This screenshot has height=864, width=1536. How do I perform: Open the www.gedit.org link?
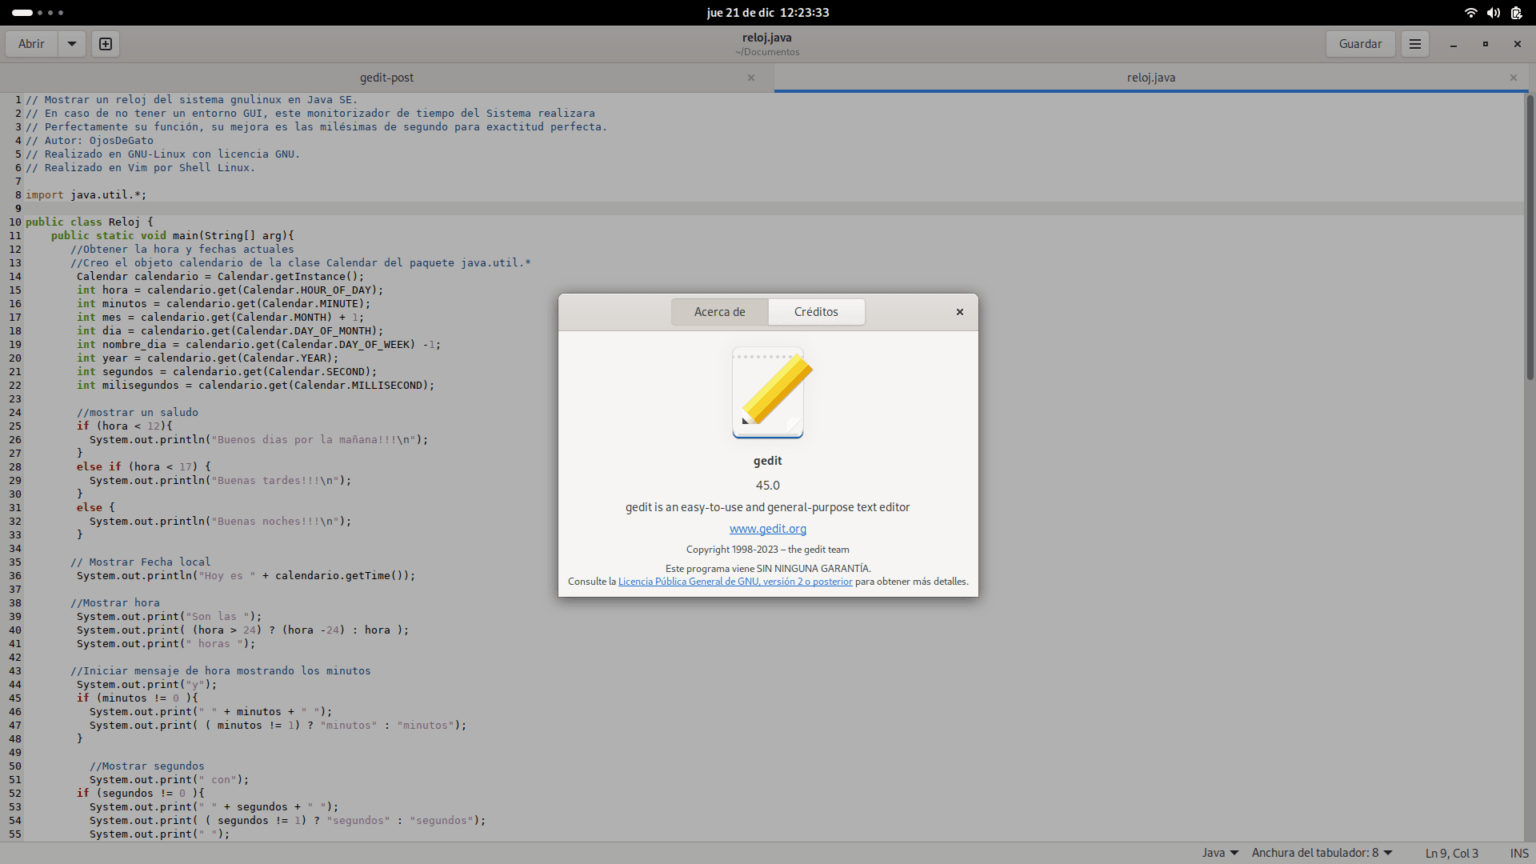(x=768, y=528)
